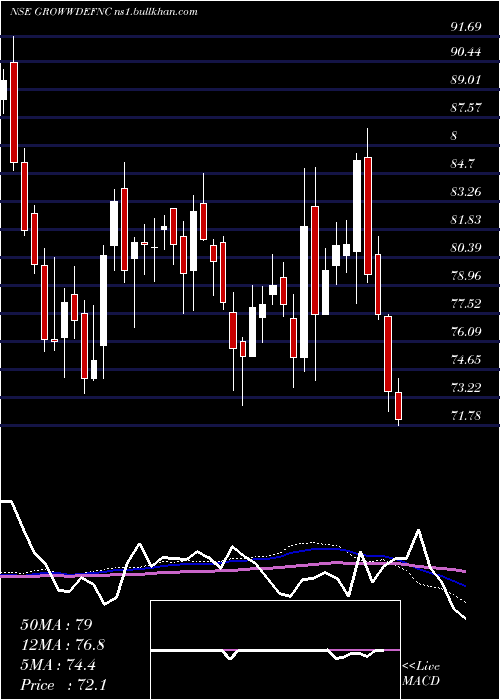The height and width of the screenshot is (700, 500).
Task: Click the 90.44 price axis label
Action: pos(466,52)
